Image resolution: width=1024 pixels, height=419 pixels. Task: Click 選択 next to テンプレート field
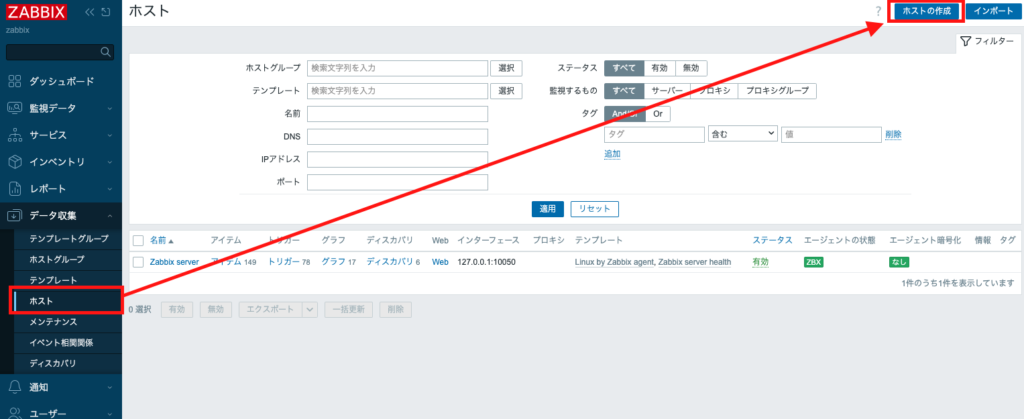(506, 91)
